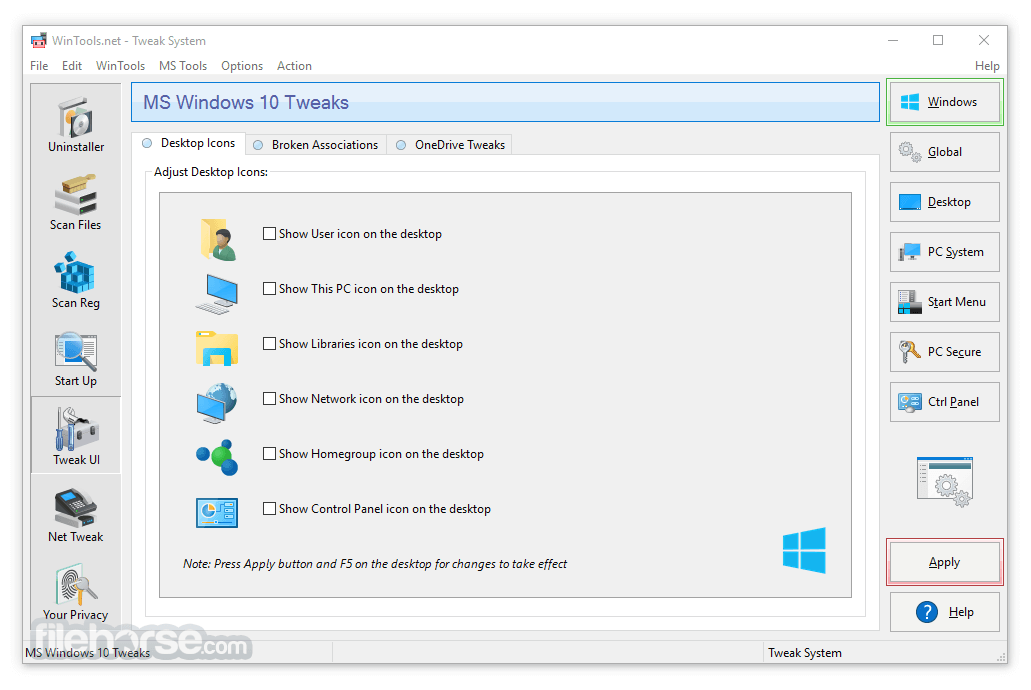Open the Edit menu
The width and height of the screenshot is (1031, 690).
coord(72,66)
